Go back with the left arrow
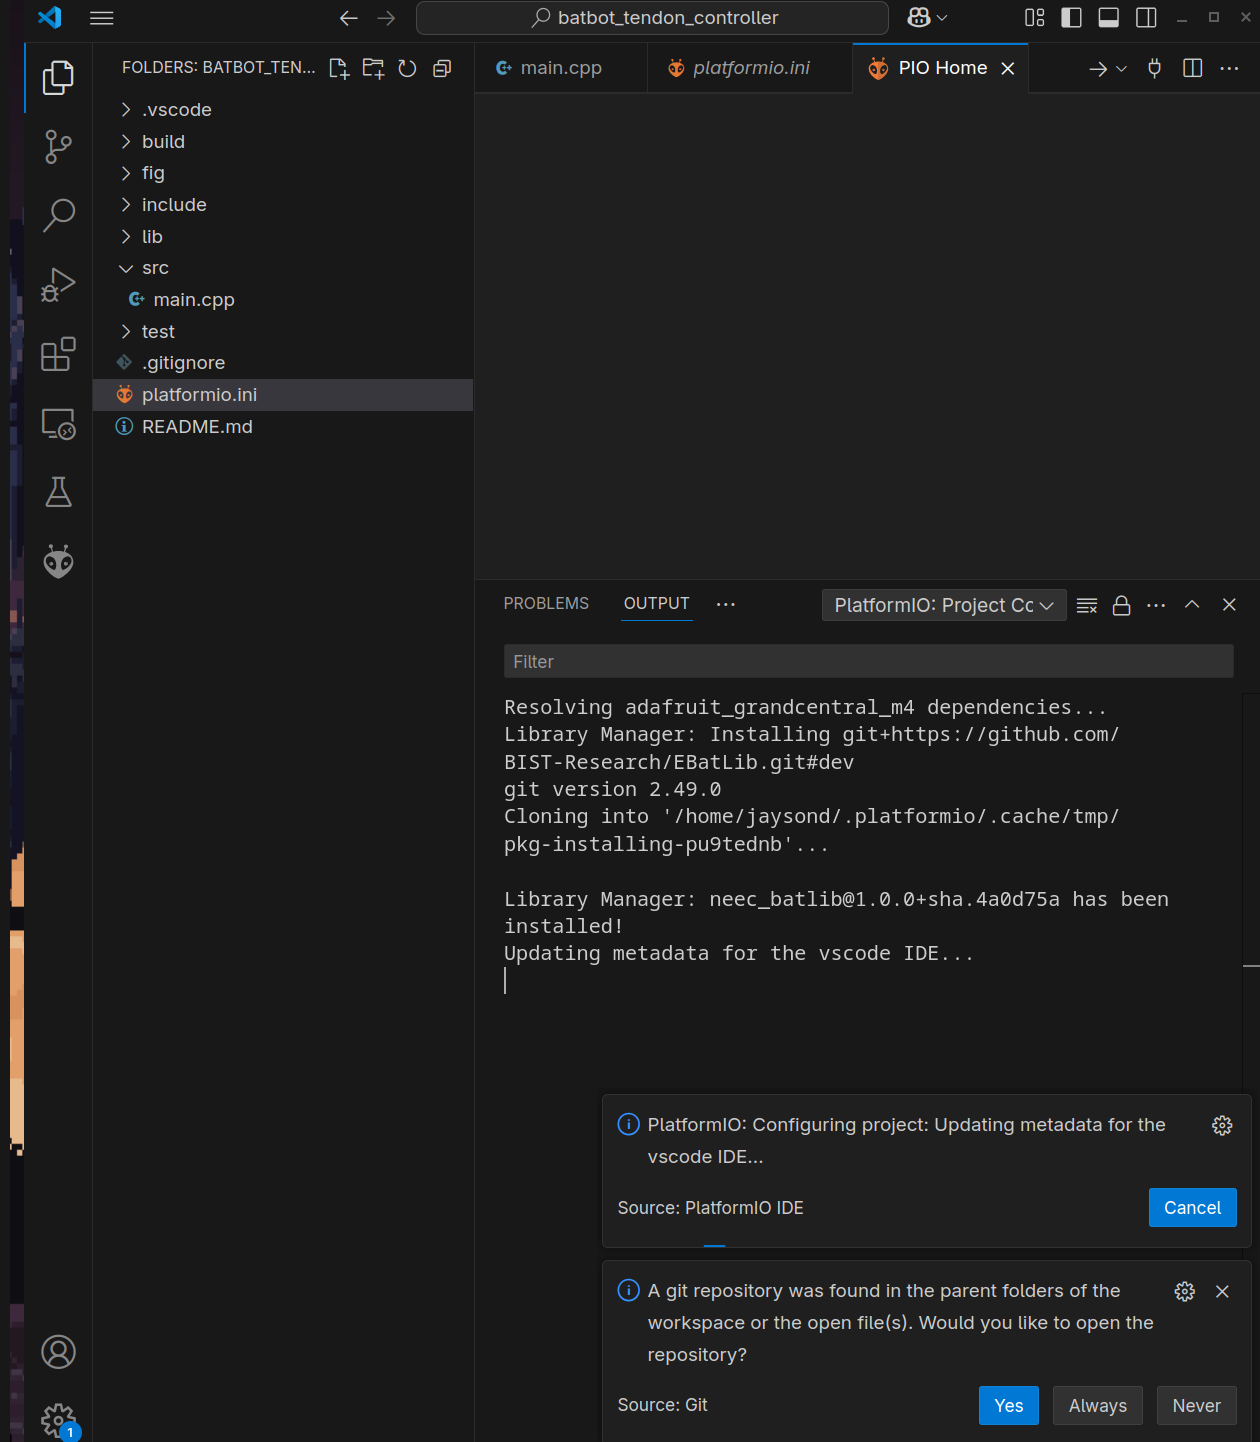The width and height of the screenshot is (1260, 1442). point(348,18)
